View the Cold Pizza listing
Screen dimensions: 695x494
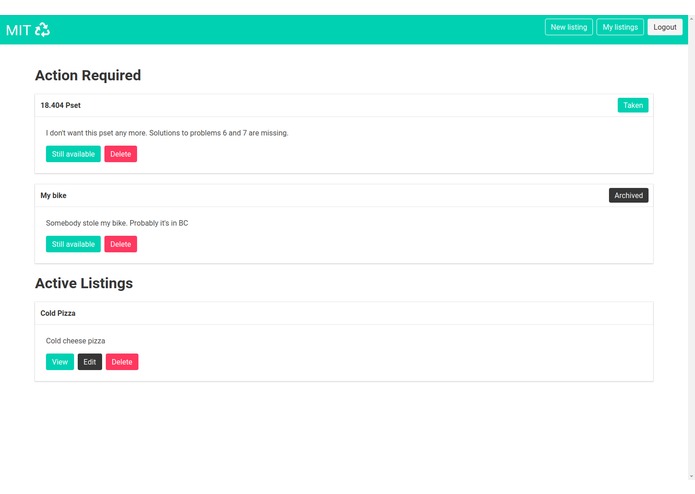60,362
